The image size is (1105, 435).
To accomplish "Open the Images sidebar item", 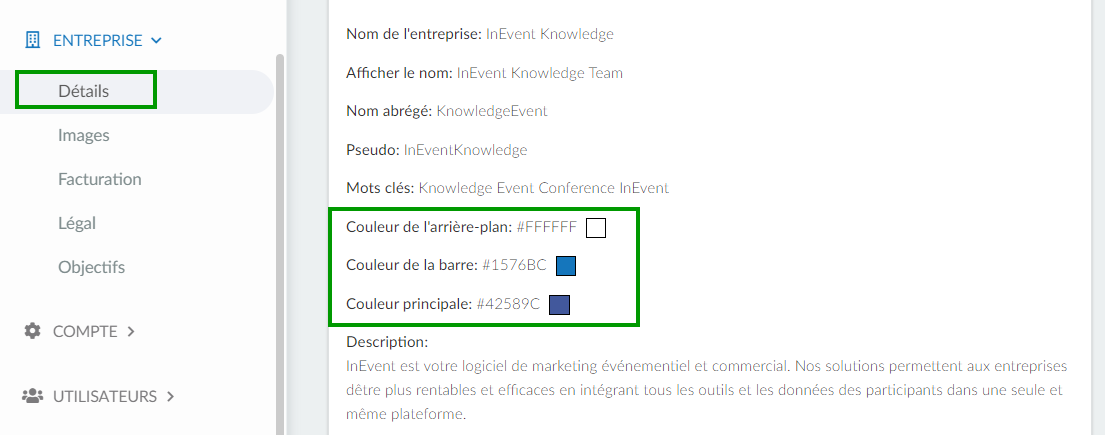I will click(84, 135).
